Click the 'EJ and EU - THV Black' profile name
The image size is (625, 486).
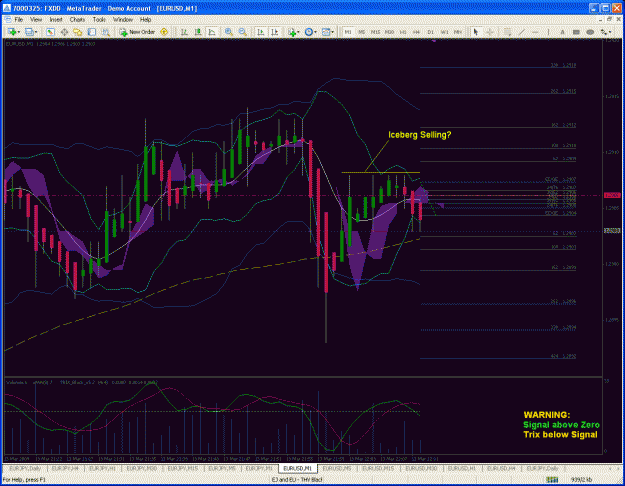point(297,480)
